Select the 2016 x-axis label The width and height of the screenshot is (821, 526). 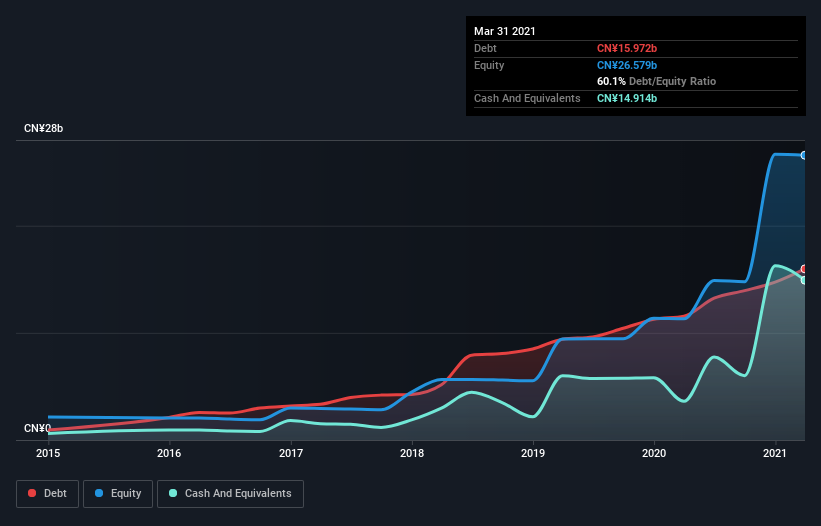(169, 453)
